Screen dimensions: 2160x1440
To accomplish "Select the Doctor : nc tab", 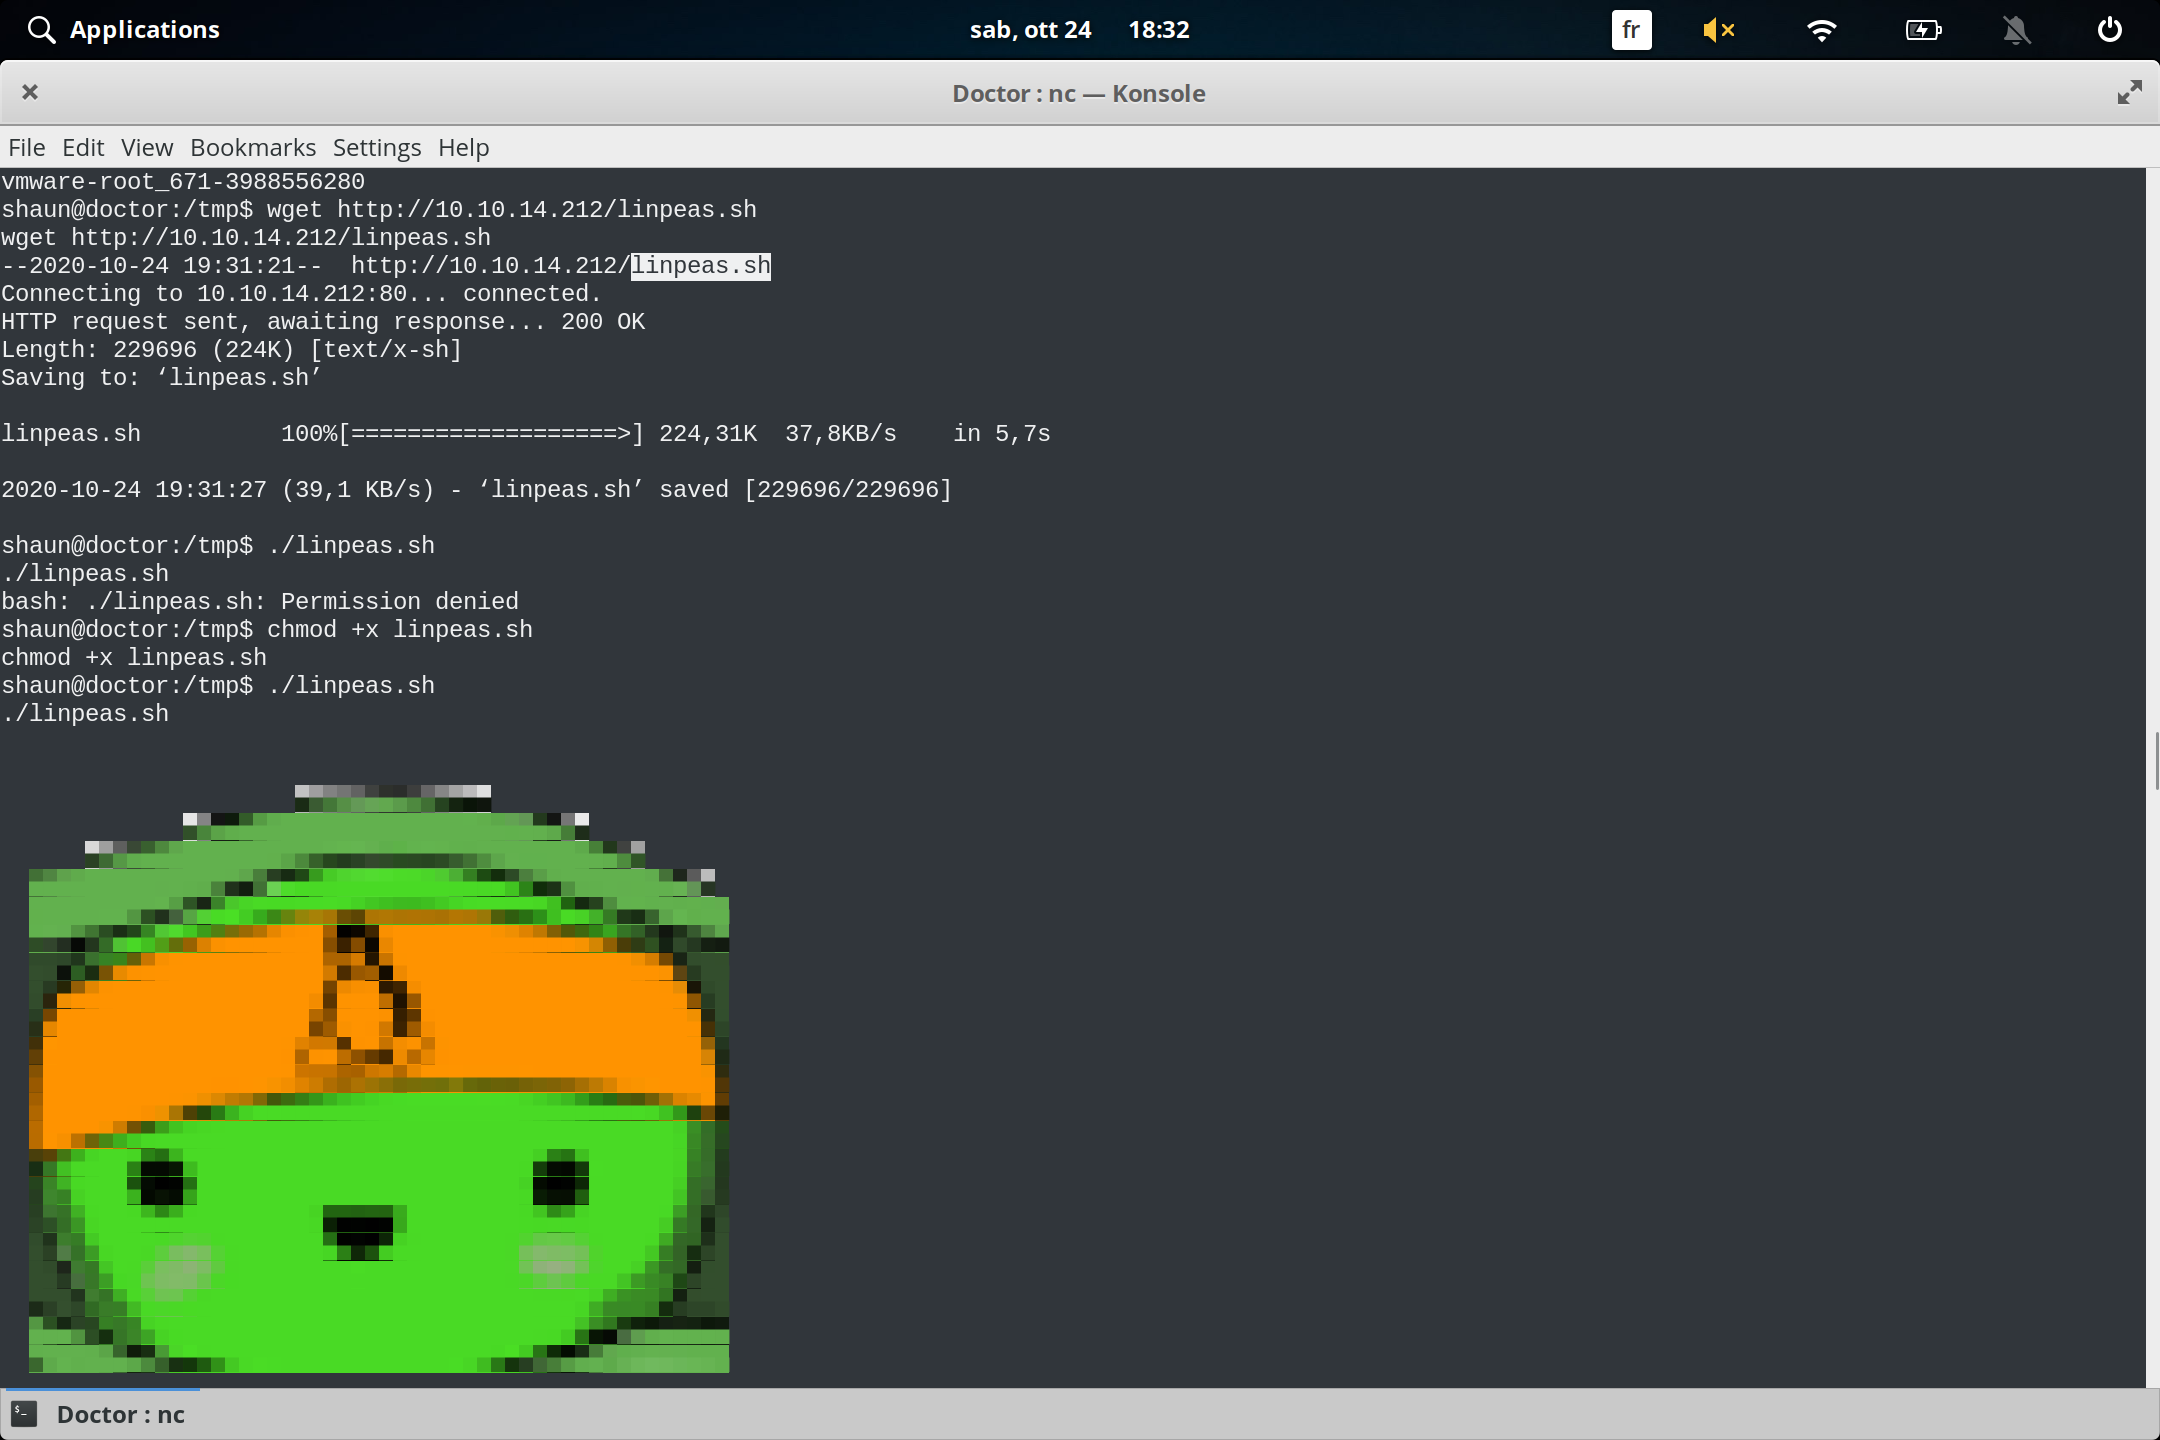I will [120, 1414].
